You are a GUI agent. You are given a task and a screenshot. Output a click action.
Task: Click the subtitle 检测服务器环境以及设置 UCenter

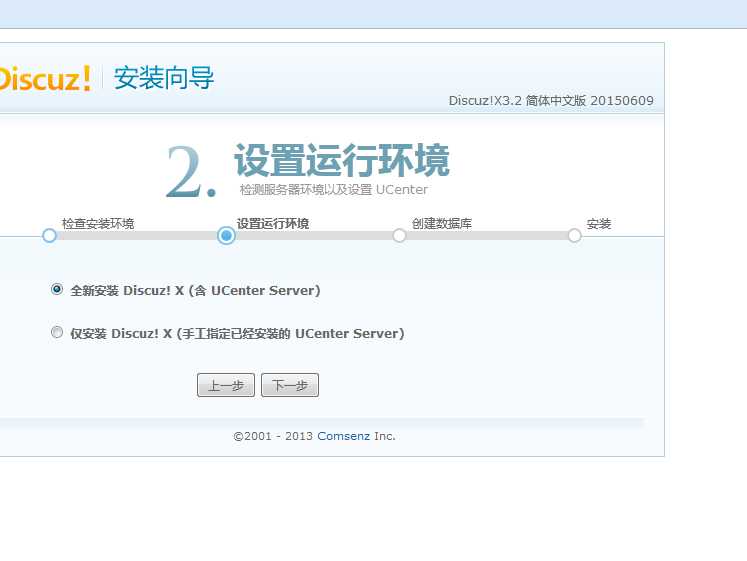(334, 190)
